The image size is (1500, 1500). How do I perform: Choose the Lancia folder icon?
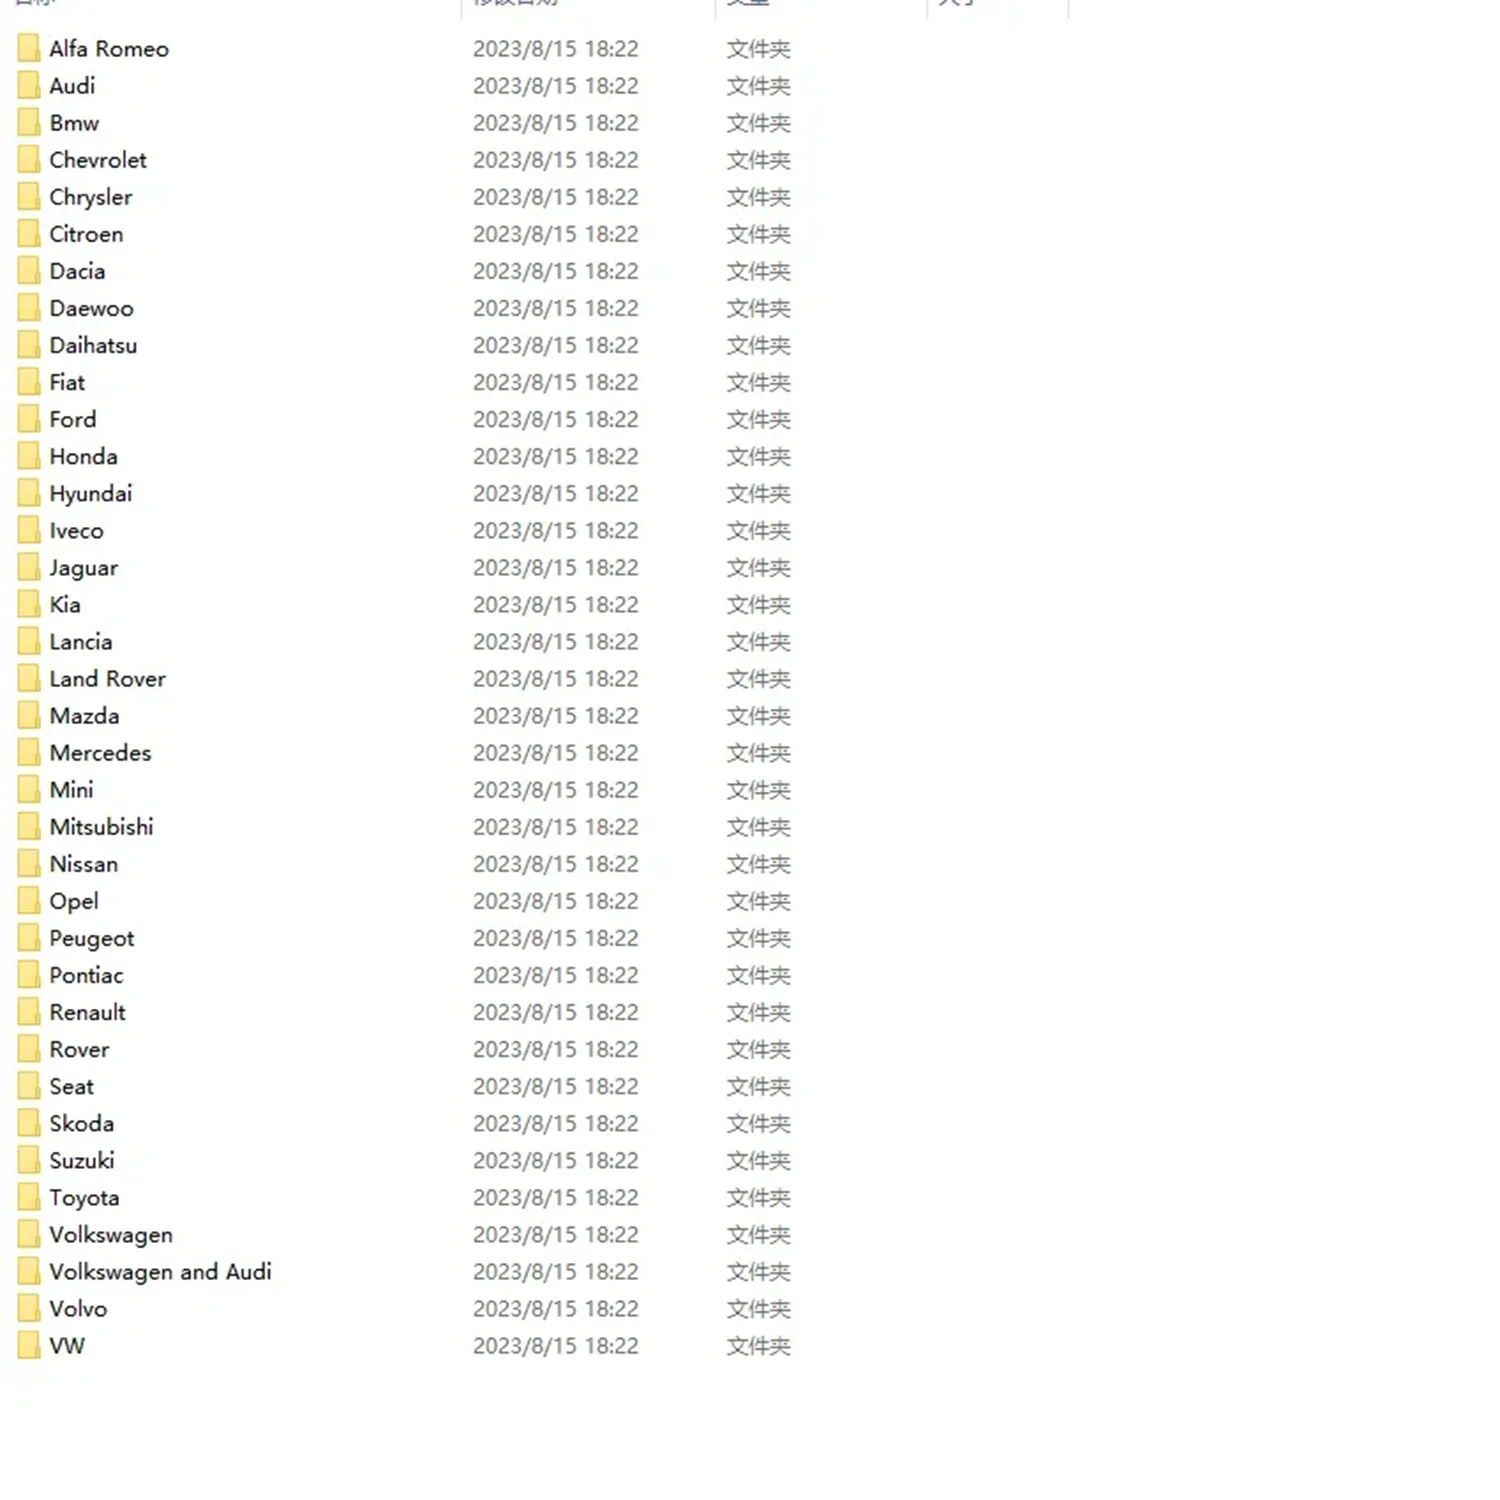pos(29,641)
